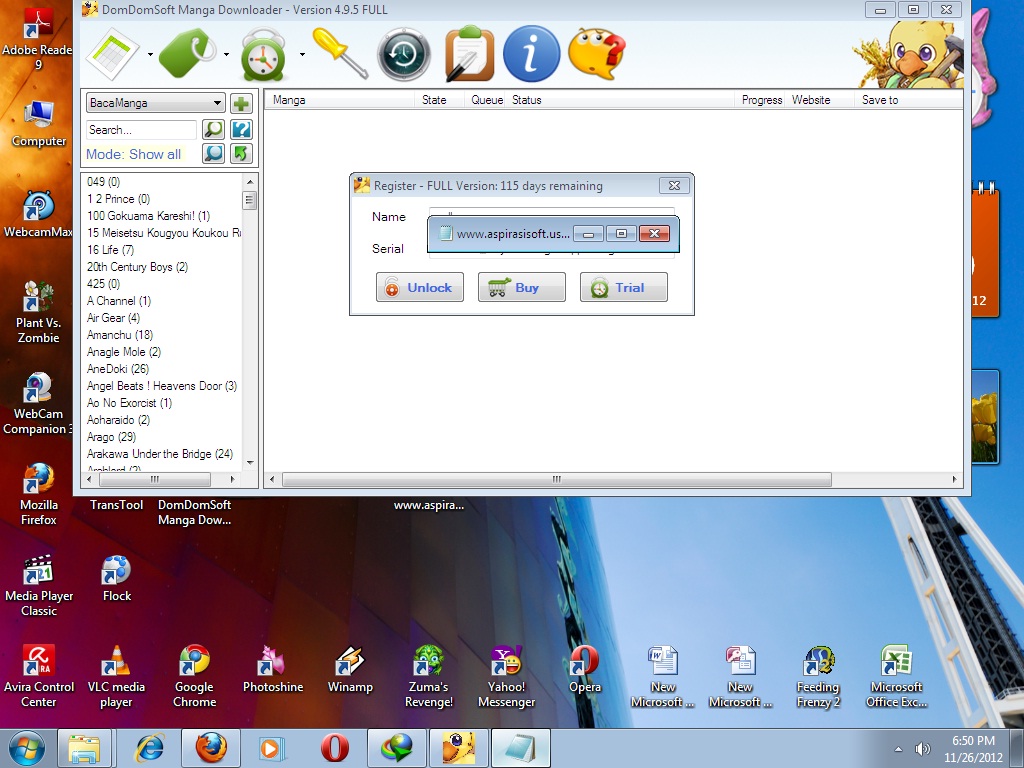Select Angel Beats ! Heavens Door (3)

(x=161, y=385)
